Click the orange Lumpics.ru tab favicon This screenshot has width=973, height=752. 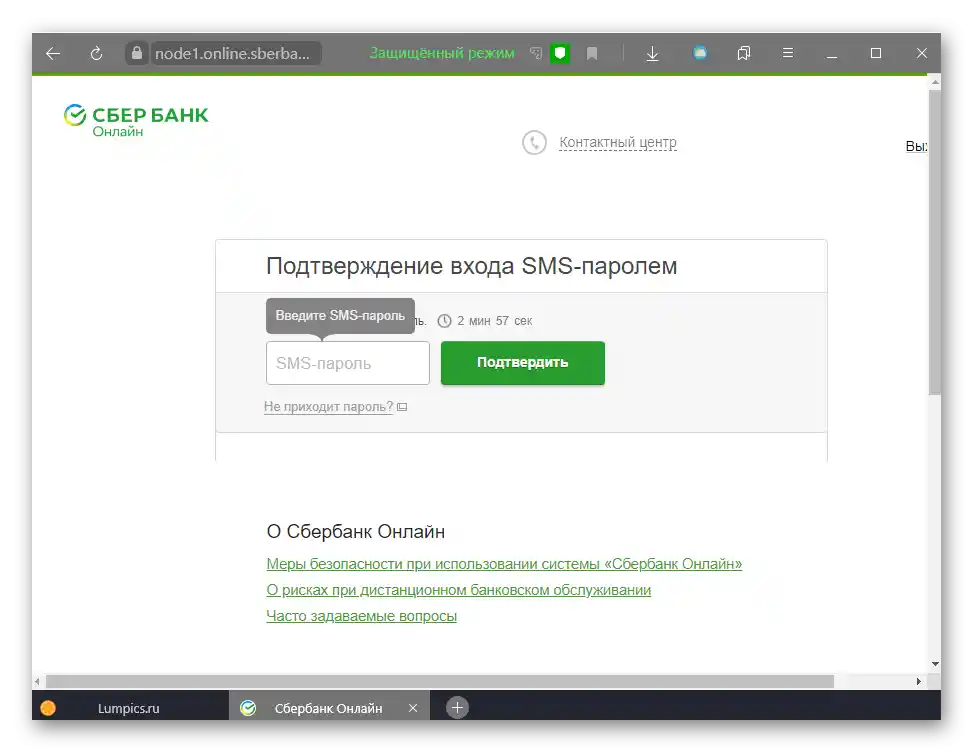point(48,708)
